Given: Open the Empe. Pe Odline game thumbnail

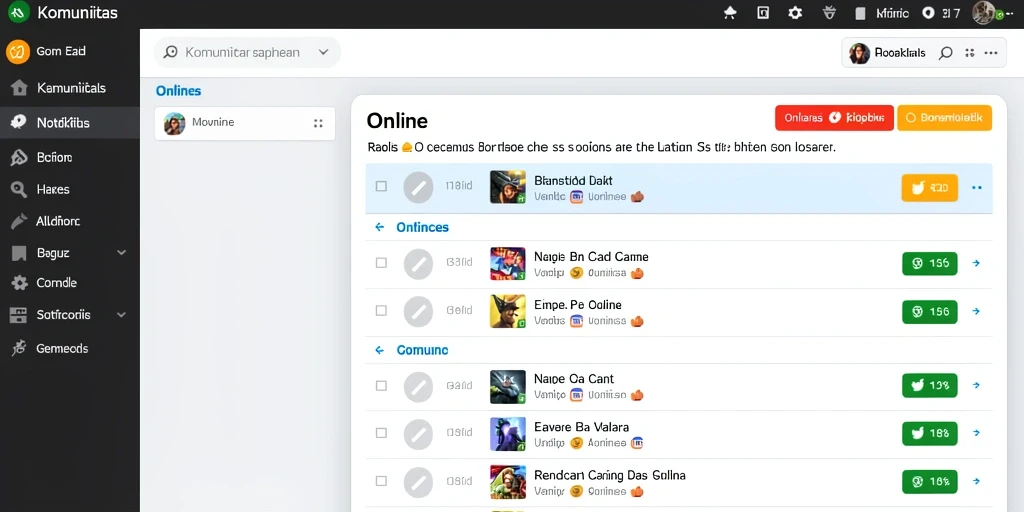Looking at the screenshot, I should (x=507, y=311).
